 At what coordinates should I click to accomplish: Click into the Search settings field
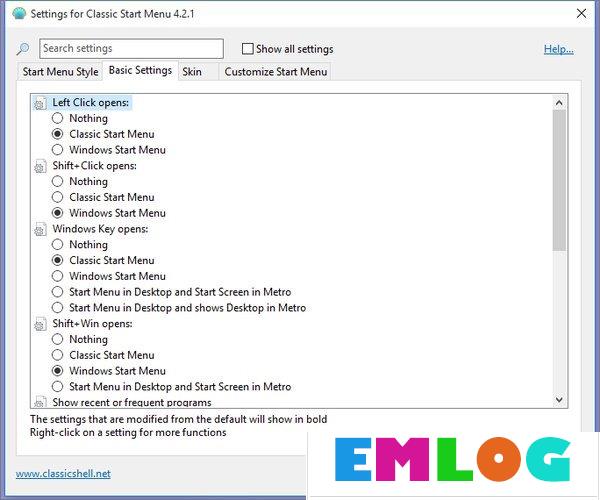pos(131,49)
